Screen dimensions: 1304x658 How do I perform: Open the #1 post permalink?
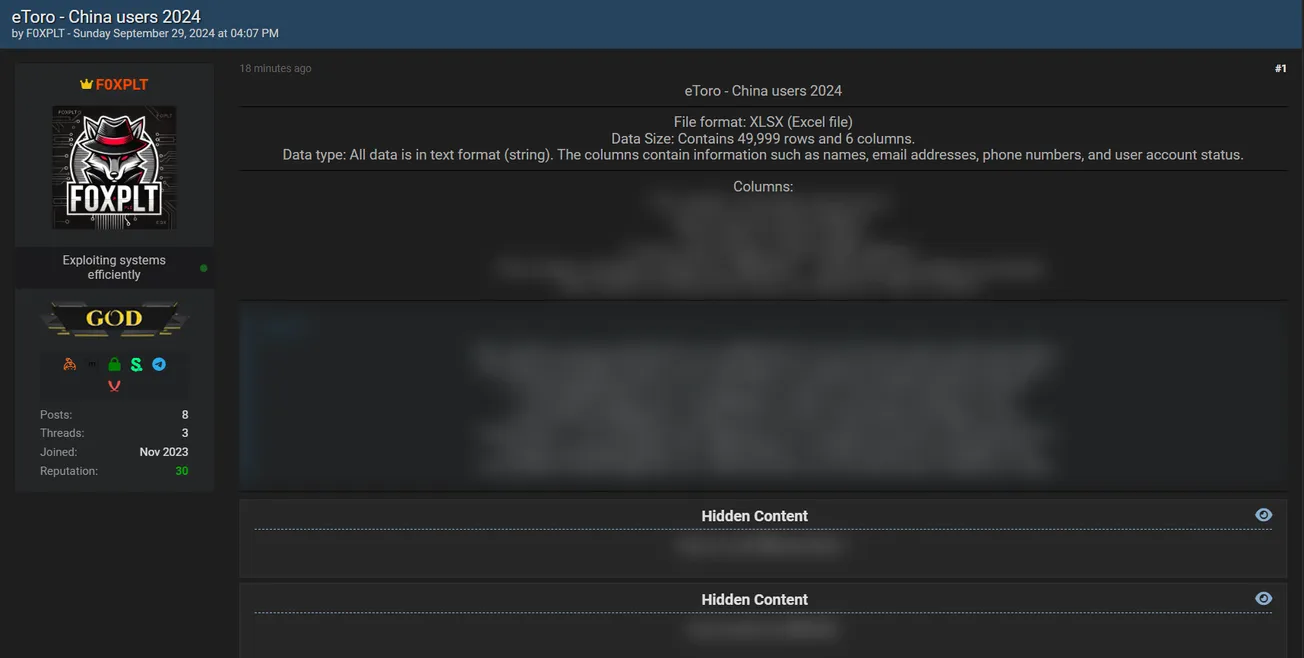click(x=1280, y=69)
